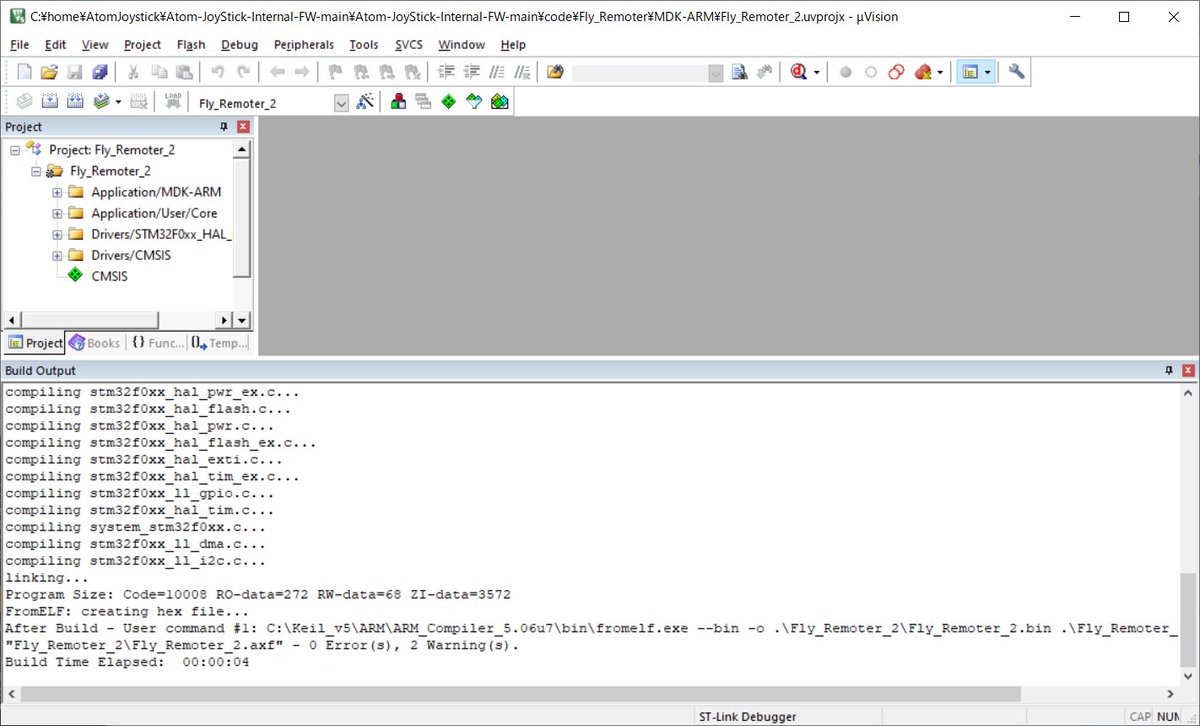Open the Configuration wrench icon
This screenshot has height=726, width=1200.
tap(1017, 72)
